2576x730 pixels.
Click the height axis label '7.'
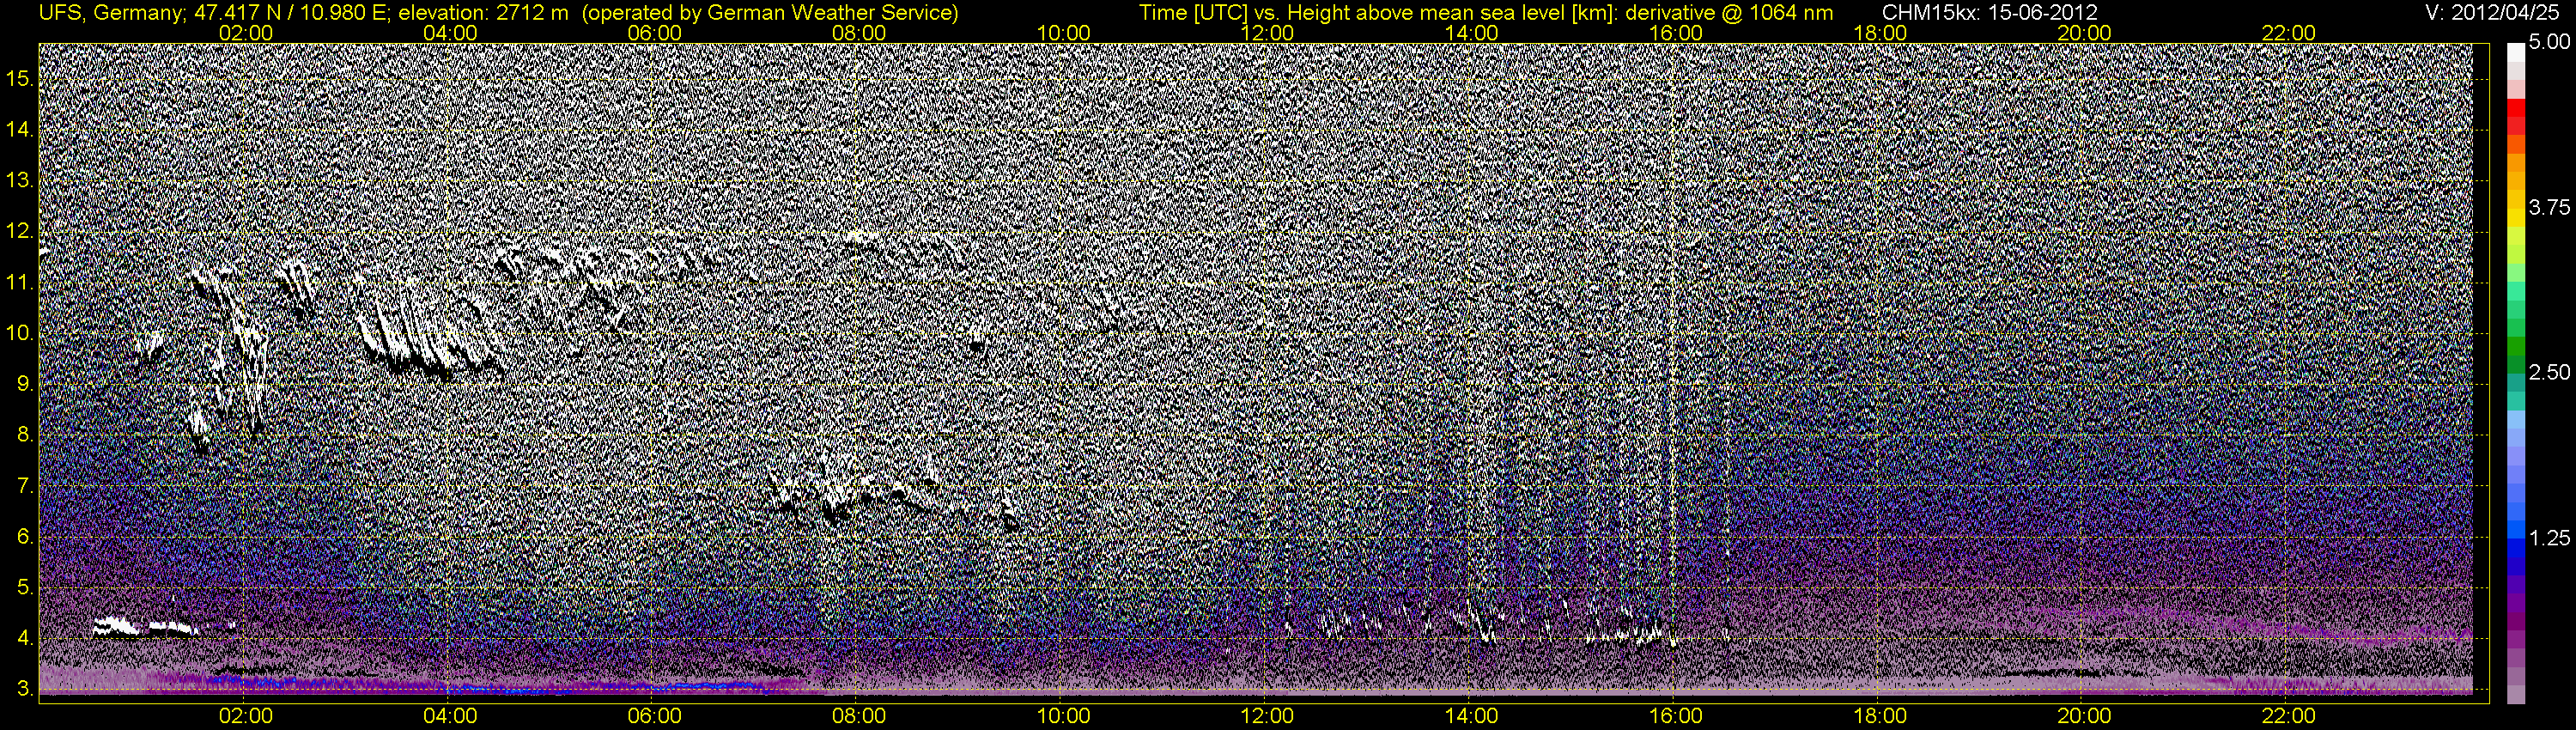tap(25, 486)
